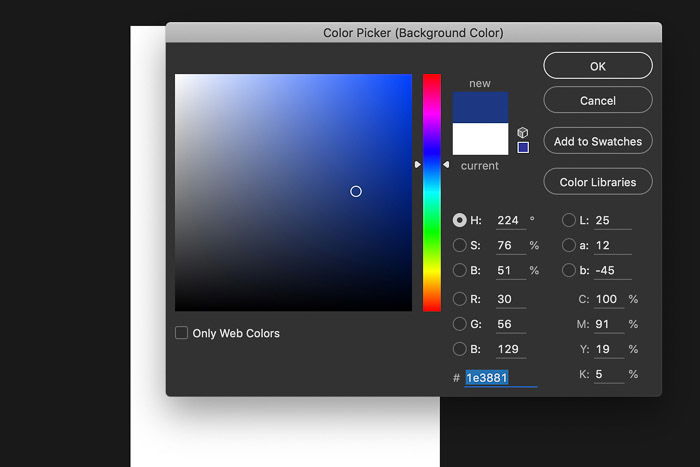Open Color Libraries
The width and height of the screenshot is (700, 467).
tap(598, 182)
